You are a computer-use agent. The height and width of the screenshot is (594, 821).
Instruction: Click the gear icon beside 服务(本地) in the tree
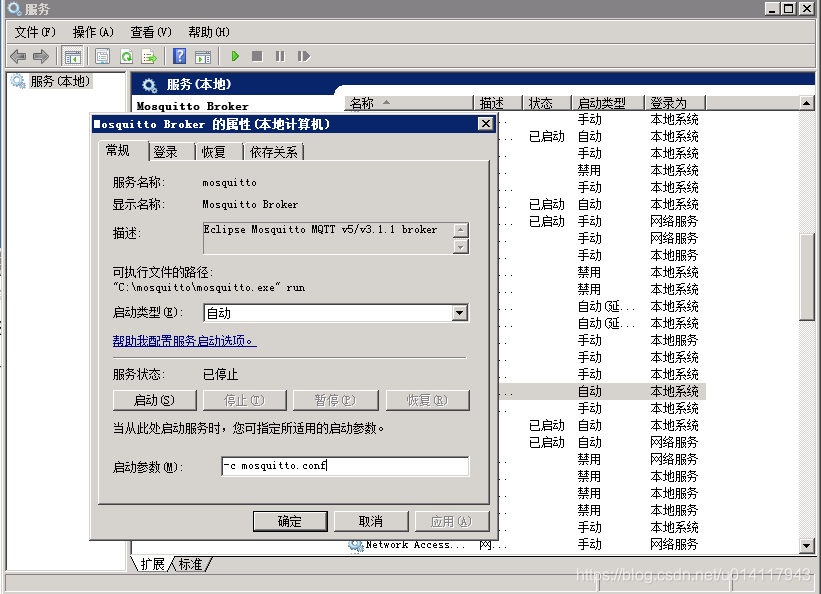coord(18,82)
